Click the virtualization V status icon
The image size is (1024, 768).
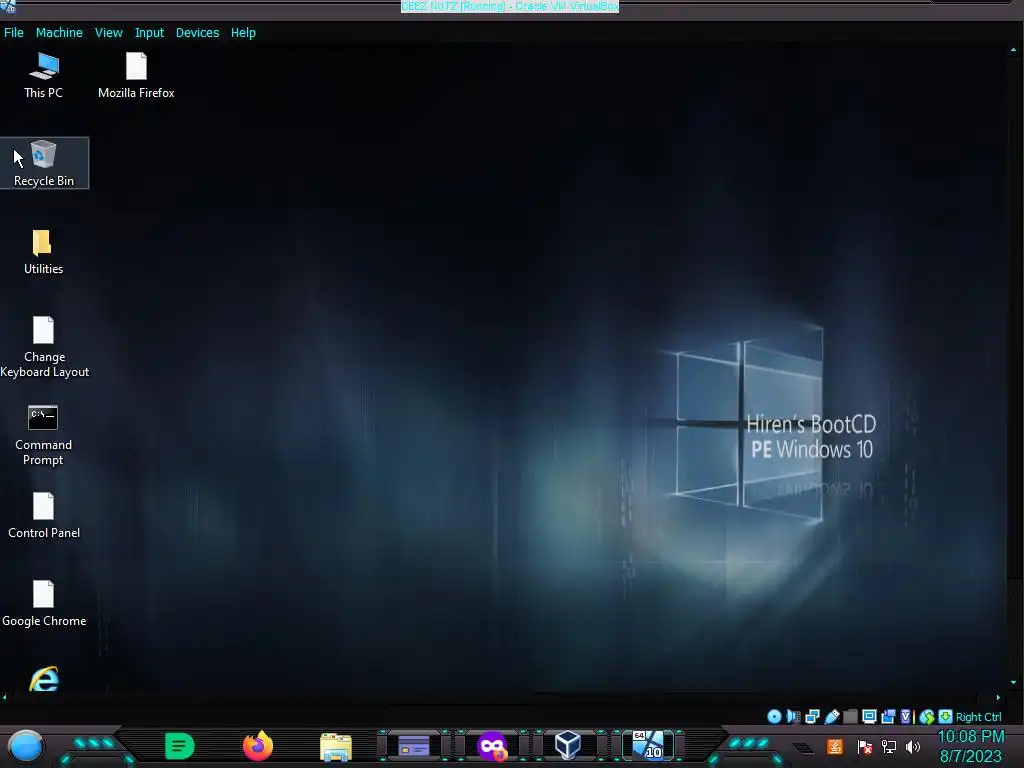pos(906,717)
